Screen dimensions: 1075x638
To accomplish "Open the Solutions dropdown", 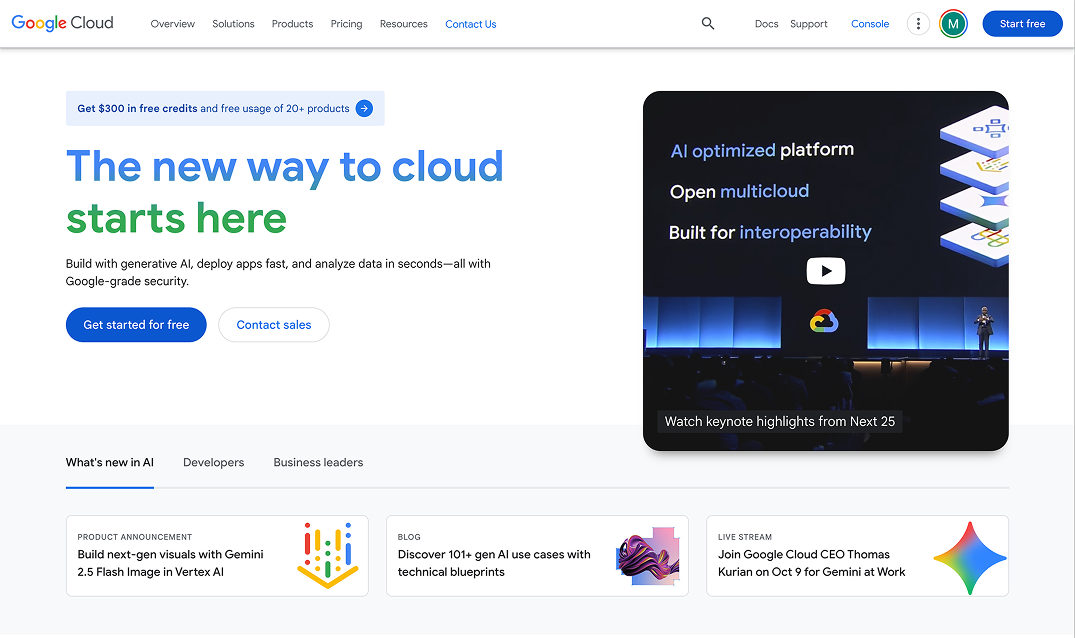I will pyautogui.click(x=233, y=23).
